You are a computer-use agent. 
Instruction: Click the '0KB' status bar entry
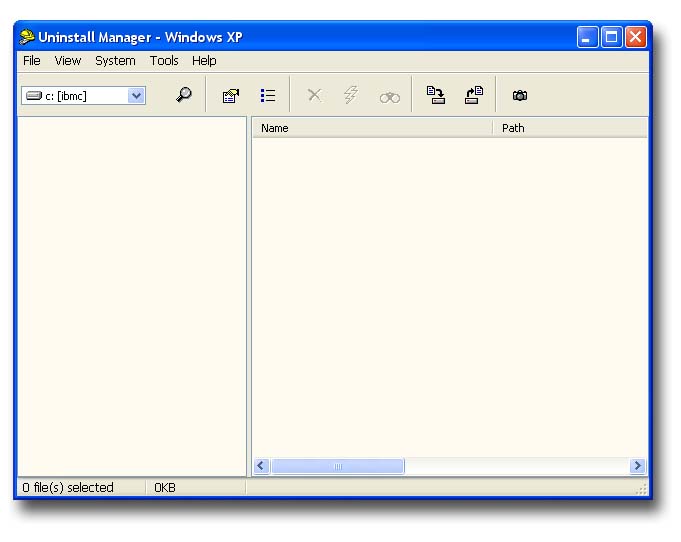click(x=165, y=488)
